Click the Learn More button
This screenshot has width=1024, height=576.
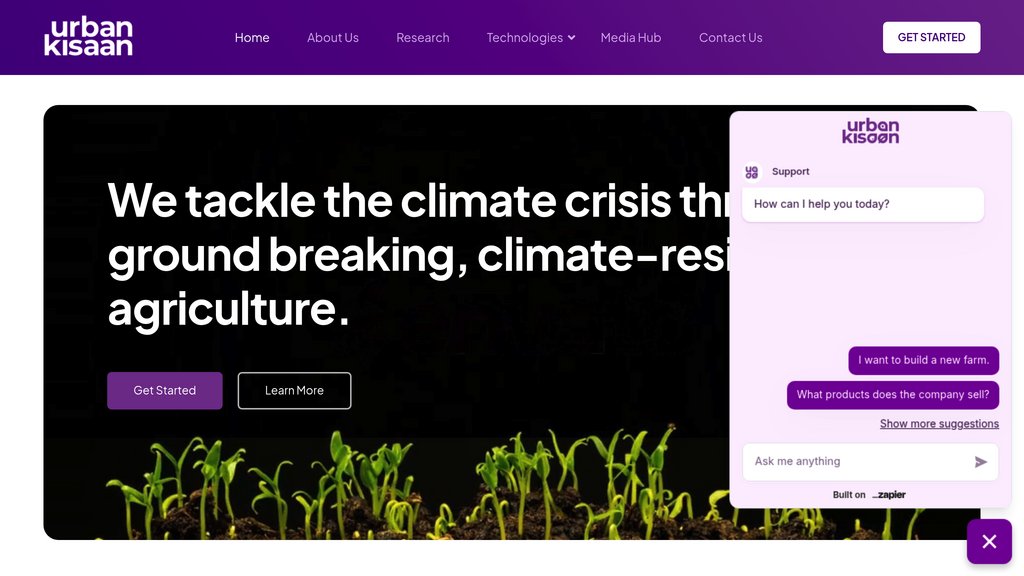[294, 391]
